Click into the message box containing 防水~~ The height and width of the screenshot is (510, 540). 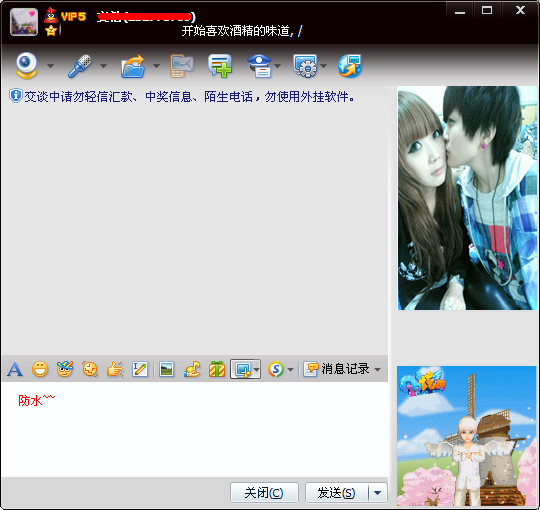pos(195,429)
